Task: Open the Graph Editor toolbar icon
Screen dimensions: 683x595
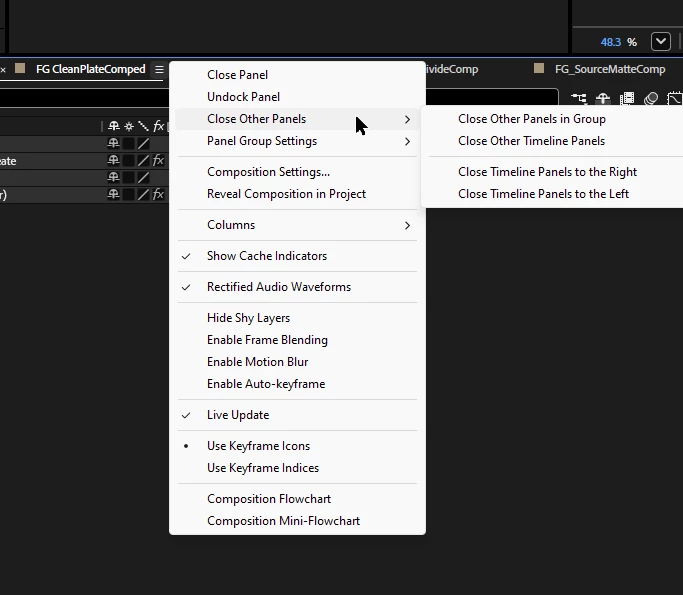Action: (x=675, y=98)
